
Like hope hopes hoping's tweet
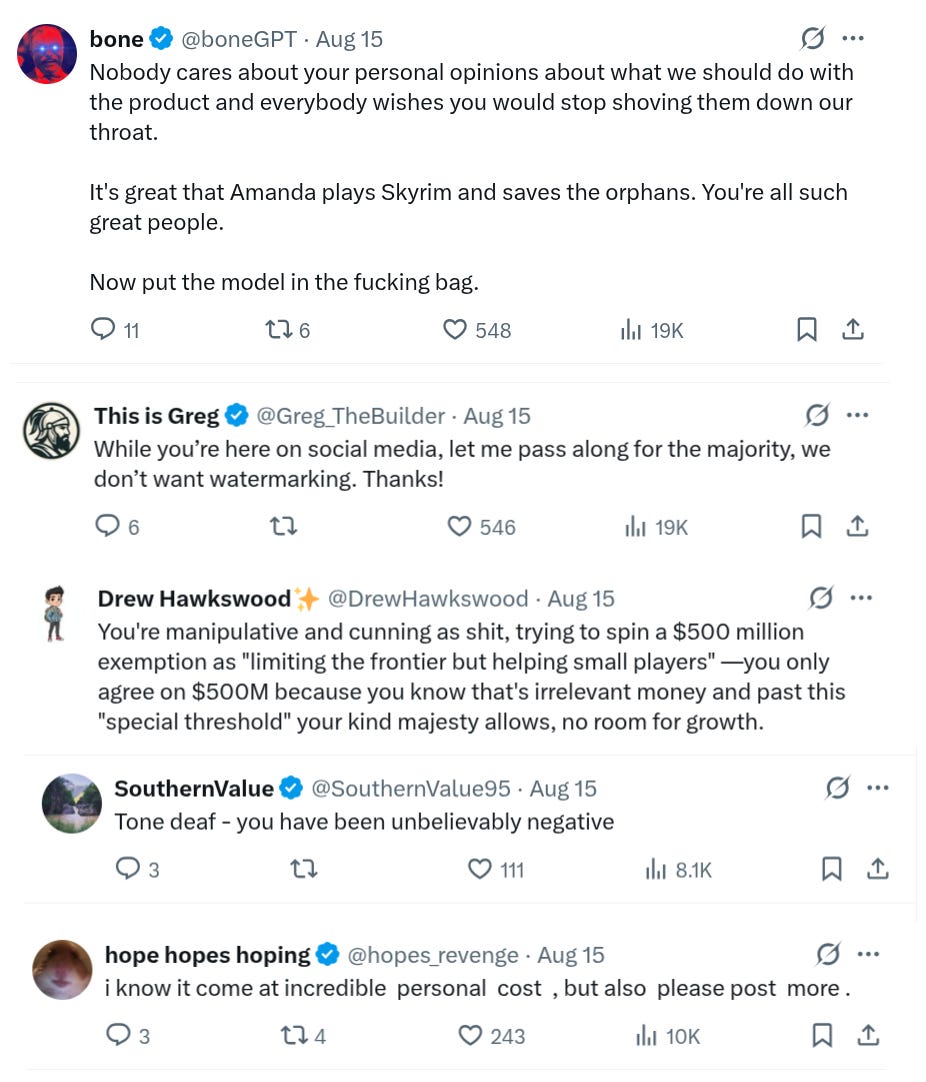(491, 1036)
